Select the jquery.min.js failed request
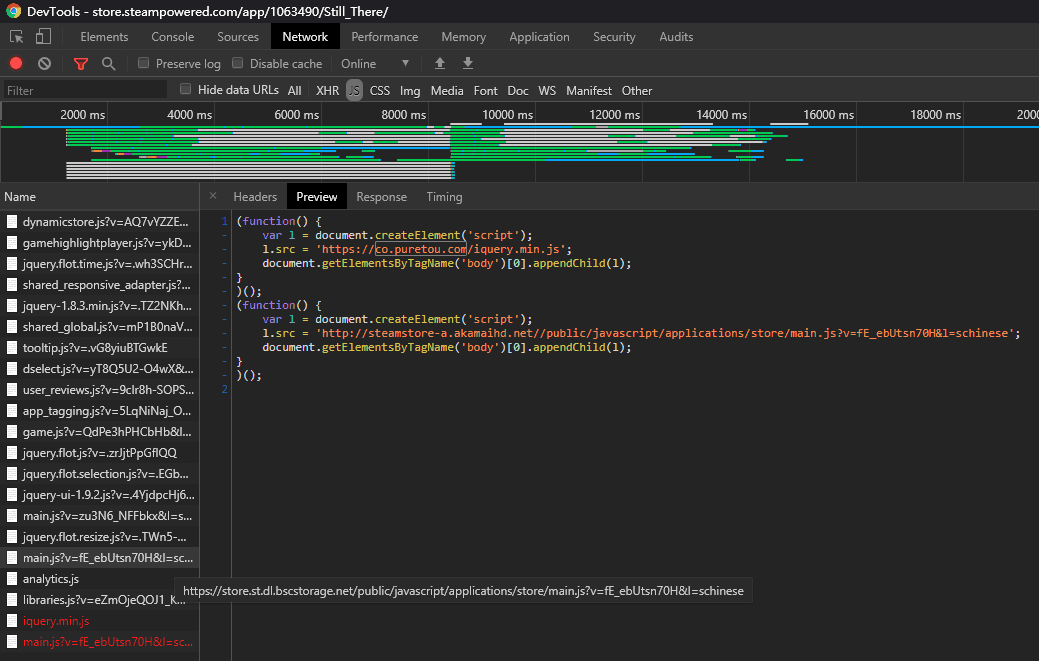Screen dimensions: 1039x661 click(x=56, y=621)
